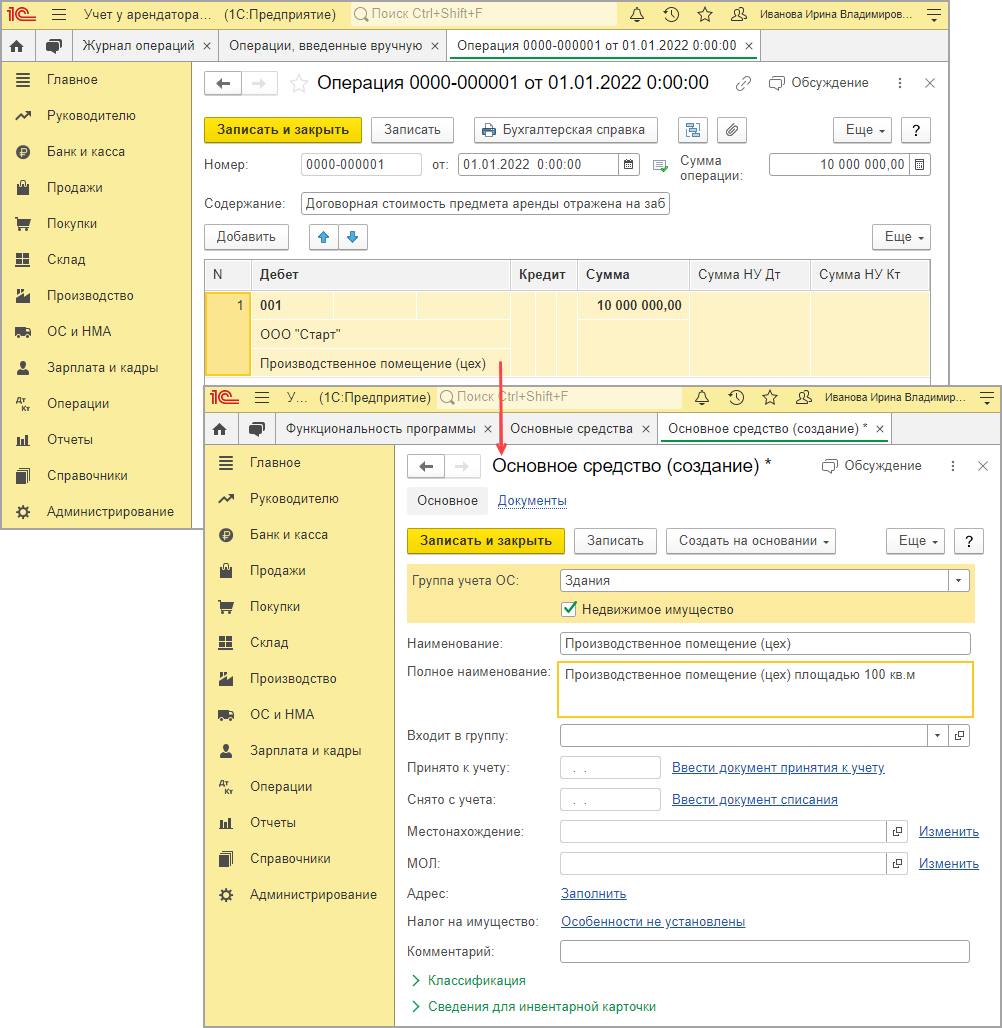Select debit account 001 cell

click(x=293, y=306)
